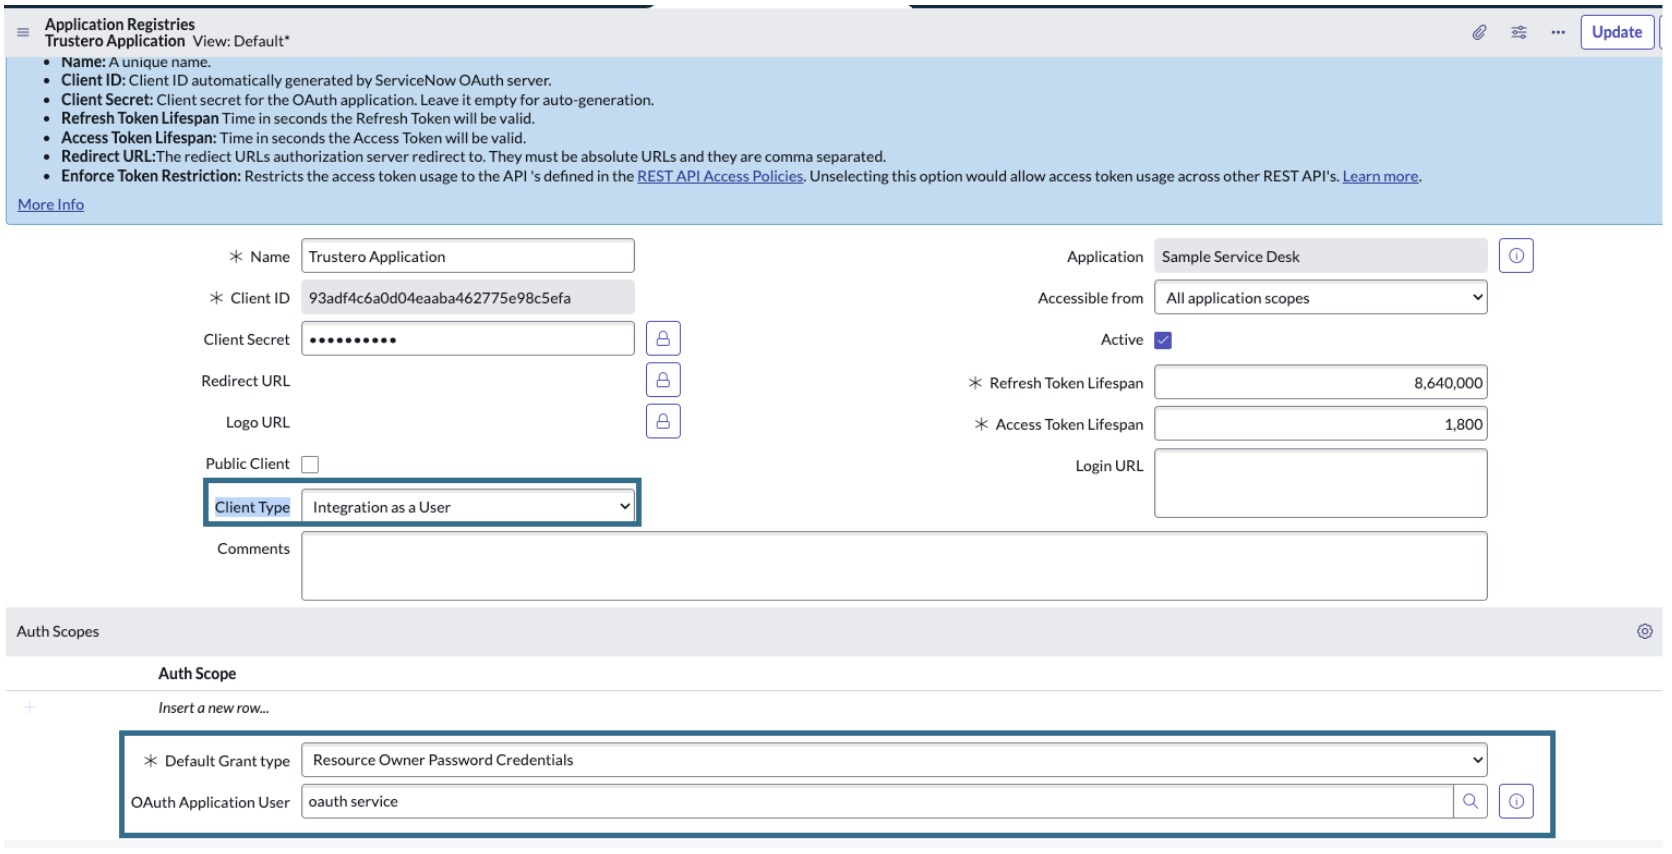Unlock the Client Secret lock icon
Screen dimensions: 1672x854
663,339
